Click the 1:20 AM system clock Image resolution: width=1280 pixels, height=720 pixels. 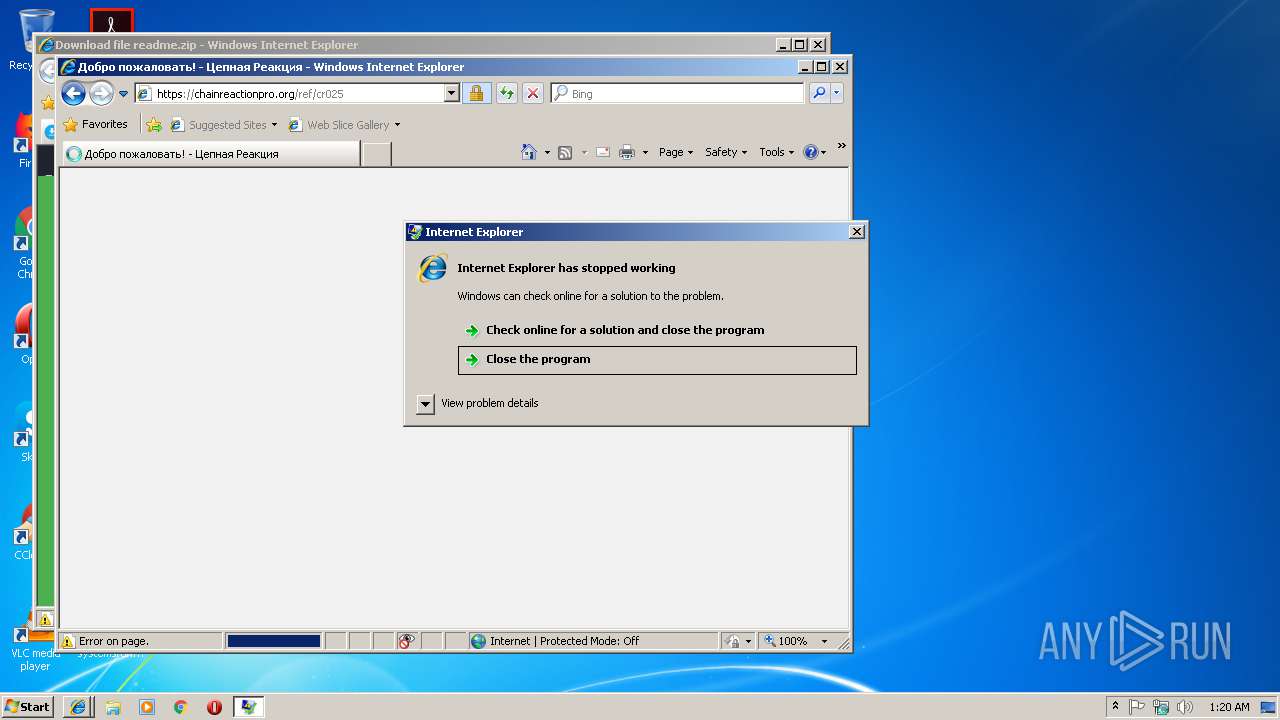point(1229,707)
